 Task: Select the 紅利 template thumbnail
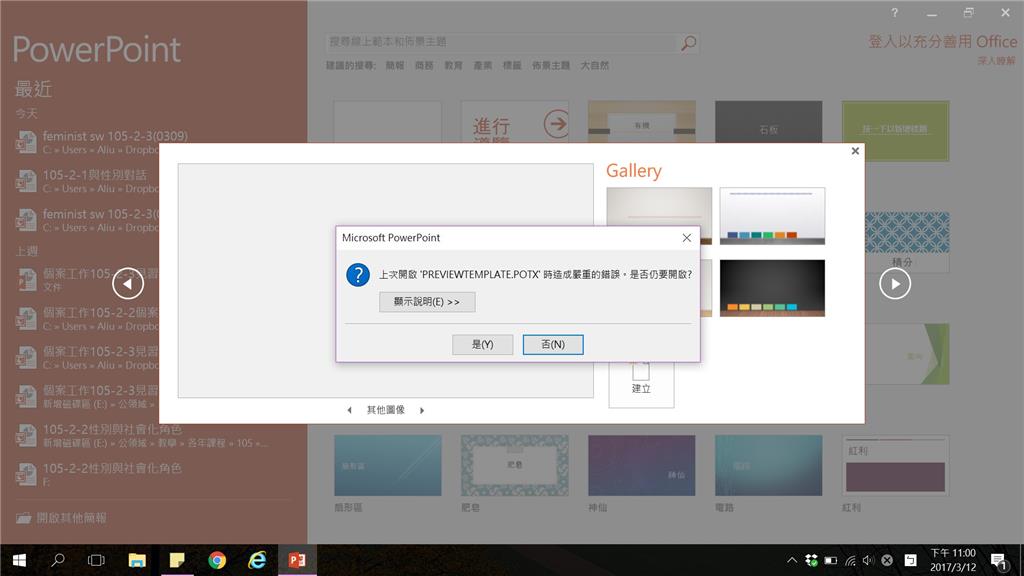click(x=895, y=466)
